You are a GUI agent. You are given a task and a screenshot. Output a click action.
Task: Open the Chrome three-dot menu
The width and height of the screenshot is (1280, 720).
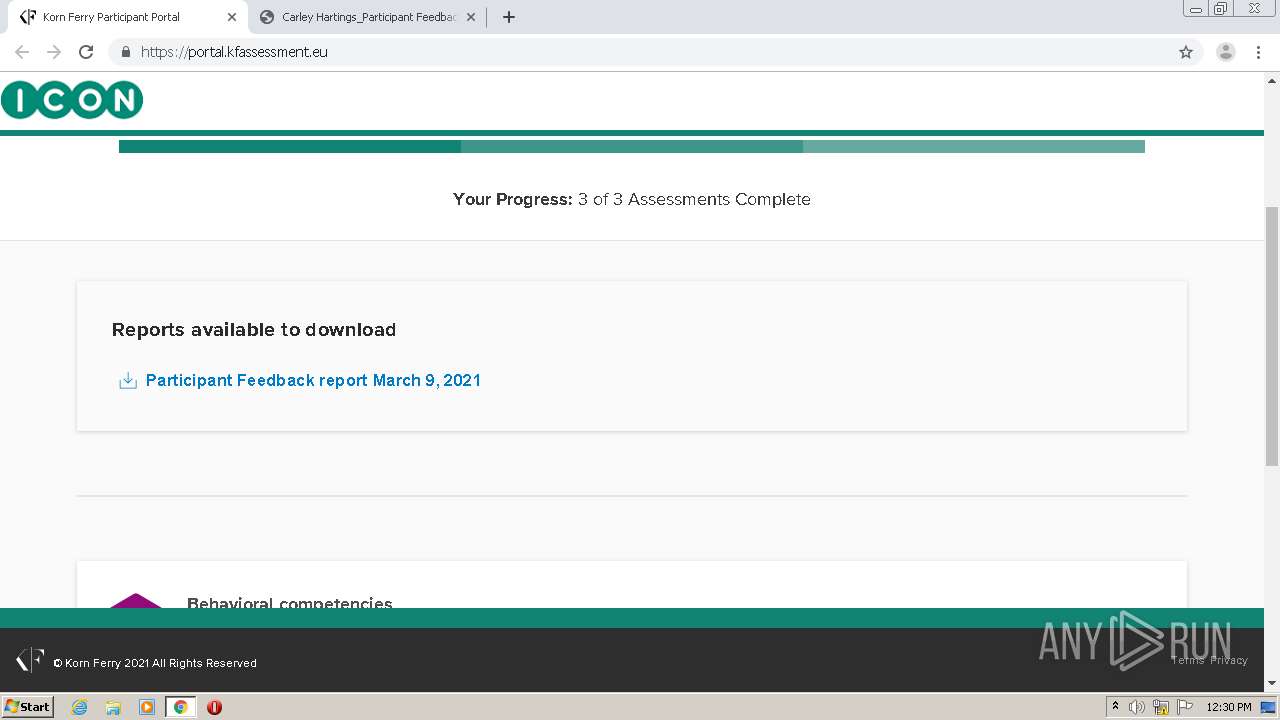point(1259,52)
